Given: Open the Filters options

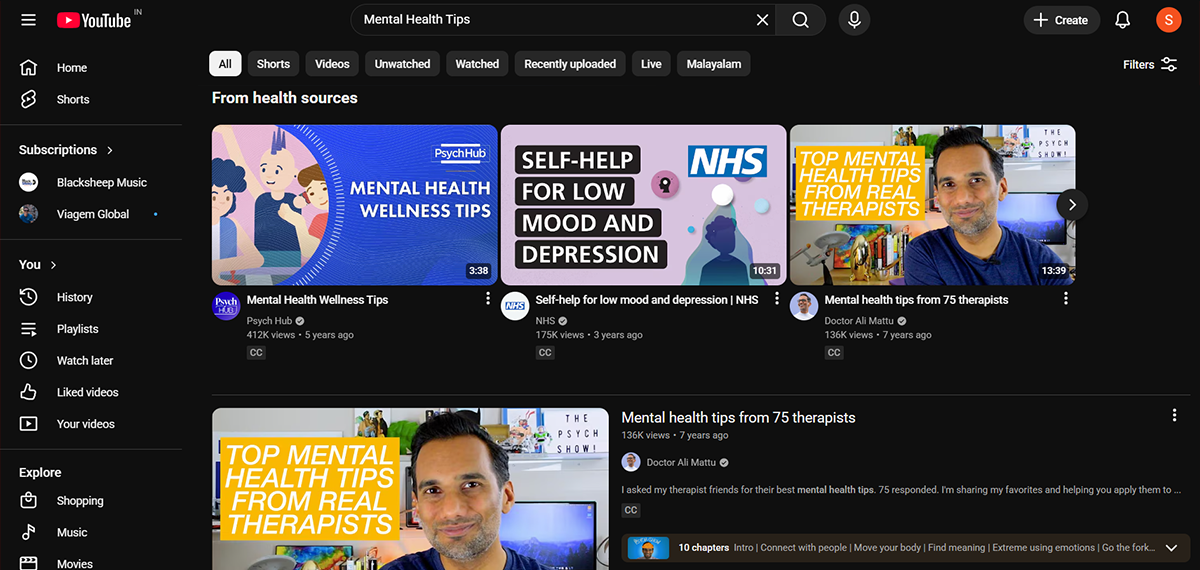Looking at the screenshot, I should (x=1150, y=64).
